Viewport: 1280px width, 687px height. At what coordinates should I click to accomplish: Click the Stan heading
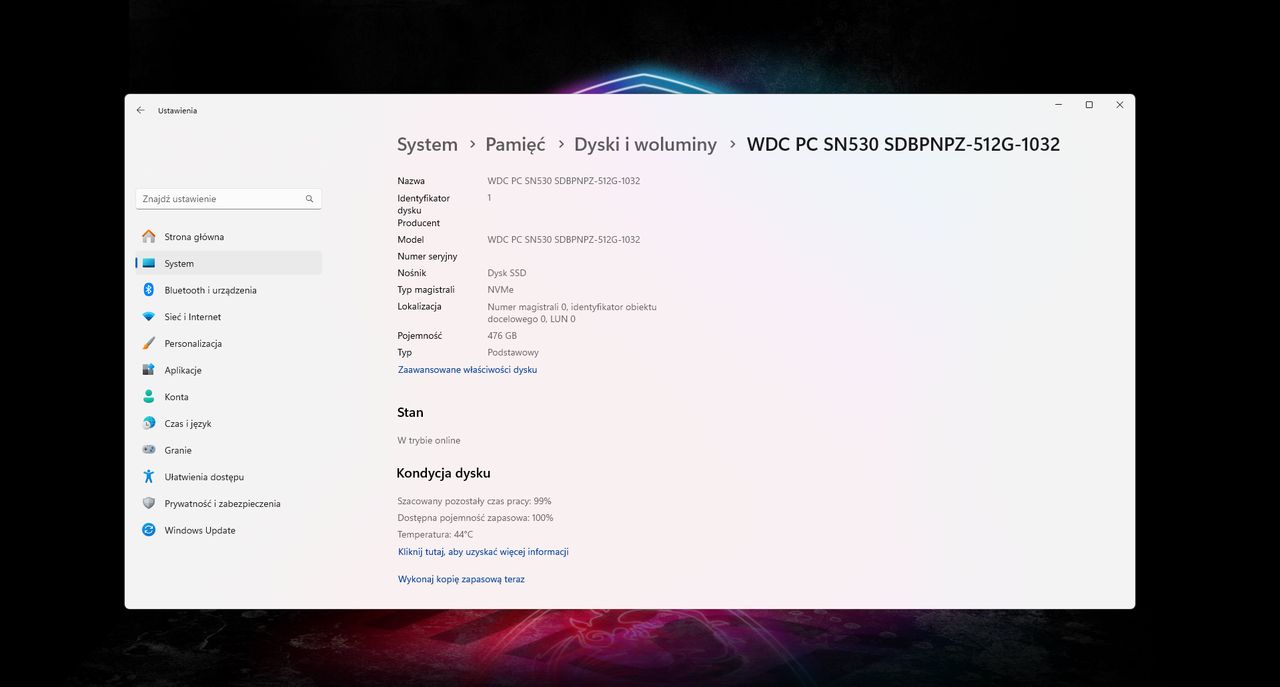click(410, 412)
